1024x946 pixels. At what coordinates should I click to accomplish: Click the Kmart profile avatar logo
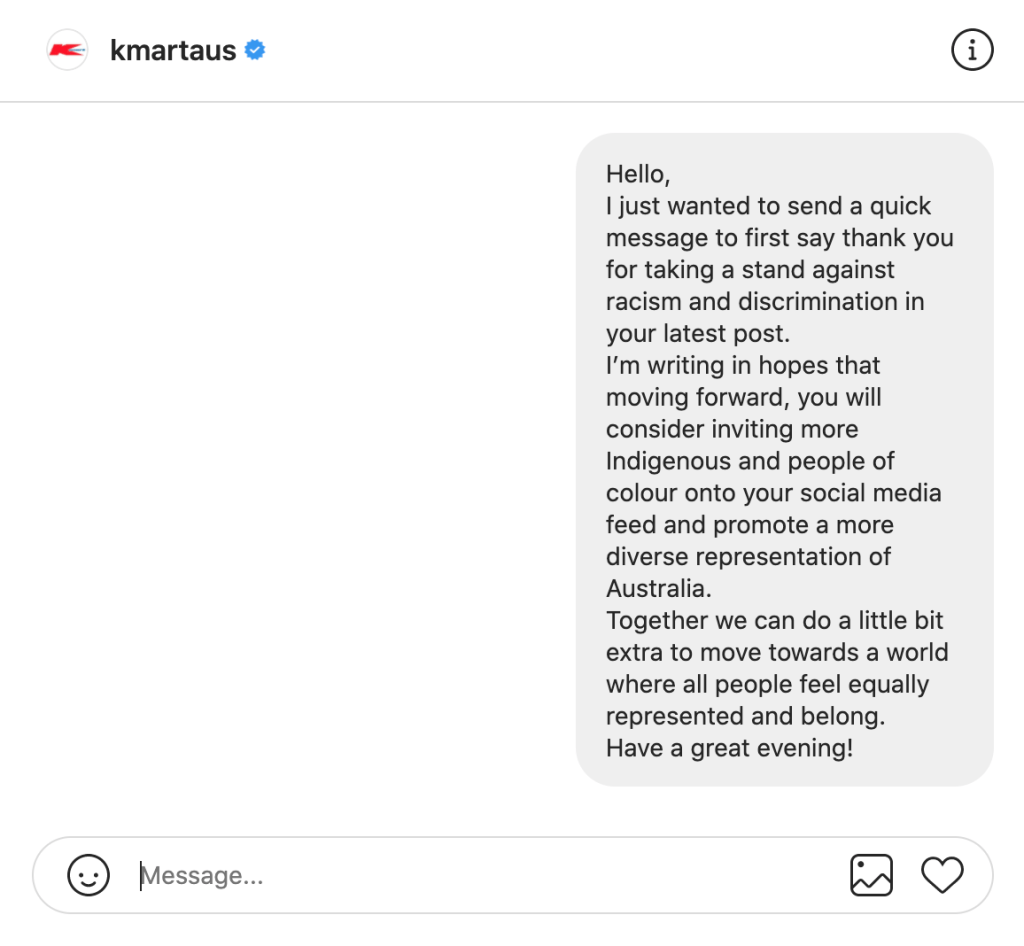68,50
